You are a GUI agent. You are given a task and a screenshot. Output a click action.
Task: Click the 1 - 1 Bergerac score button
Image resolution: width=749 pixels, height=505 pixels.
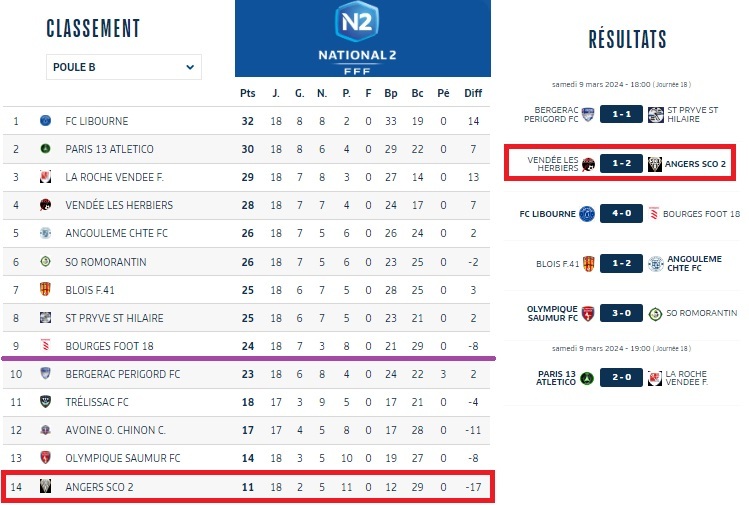tap(621, 114)
